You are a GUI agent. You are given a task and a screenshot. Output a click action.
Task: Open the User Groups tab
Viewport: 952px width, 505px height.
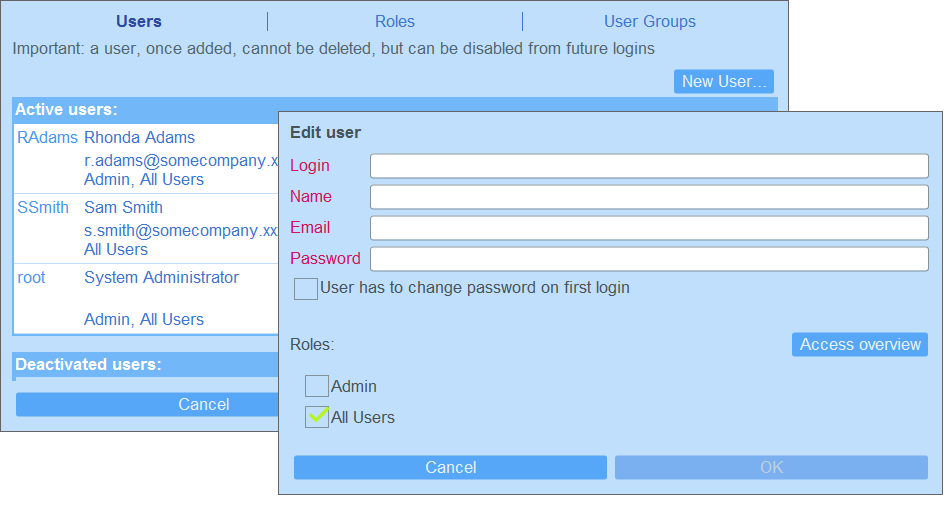(649, 21)
